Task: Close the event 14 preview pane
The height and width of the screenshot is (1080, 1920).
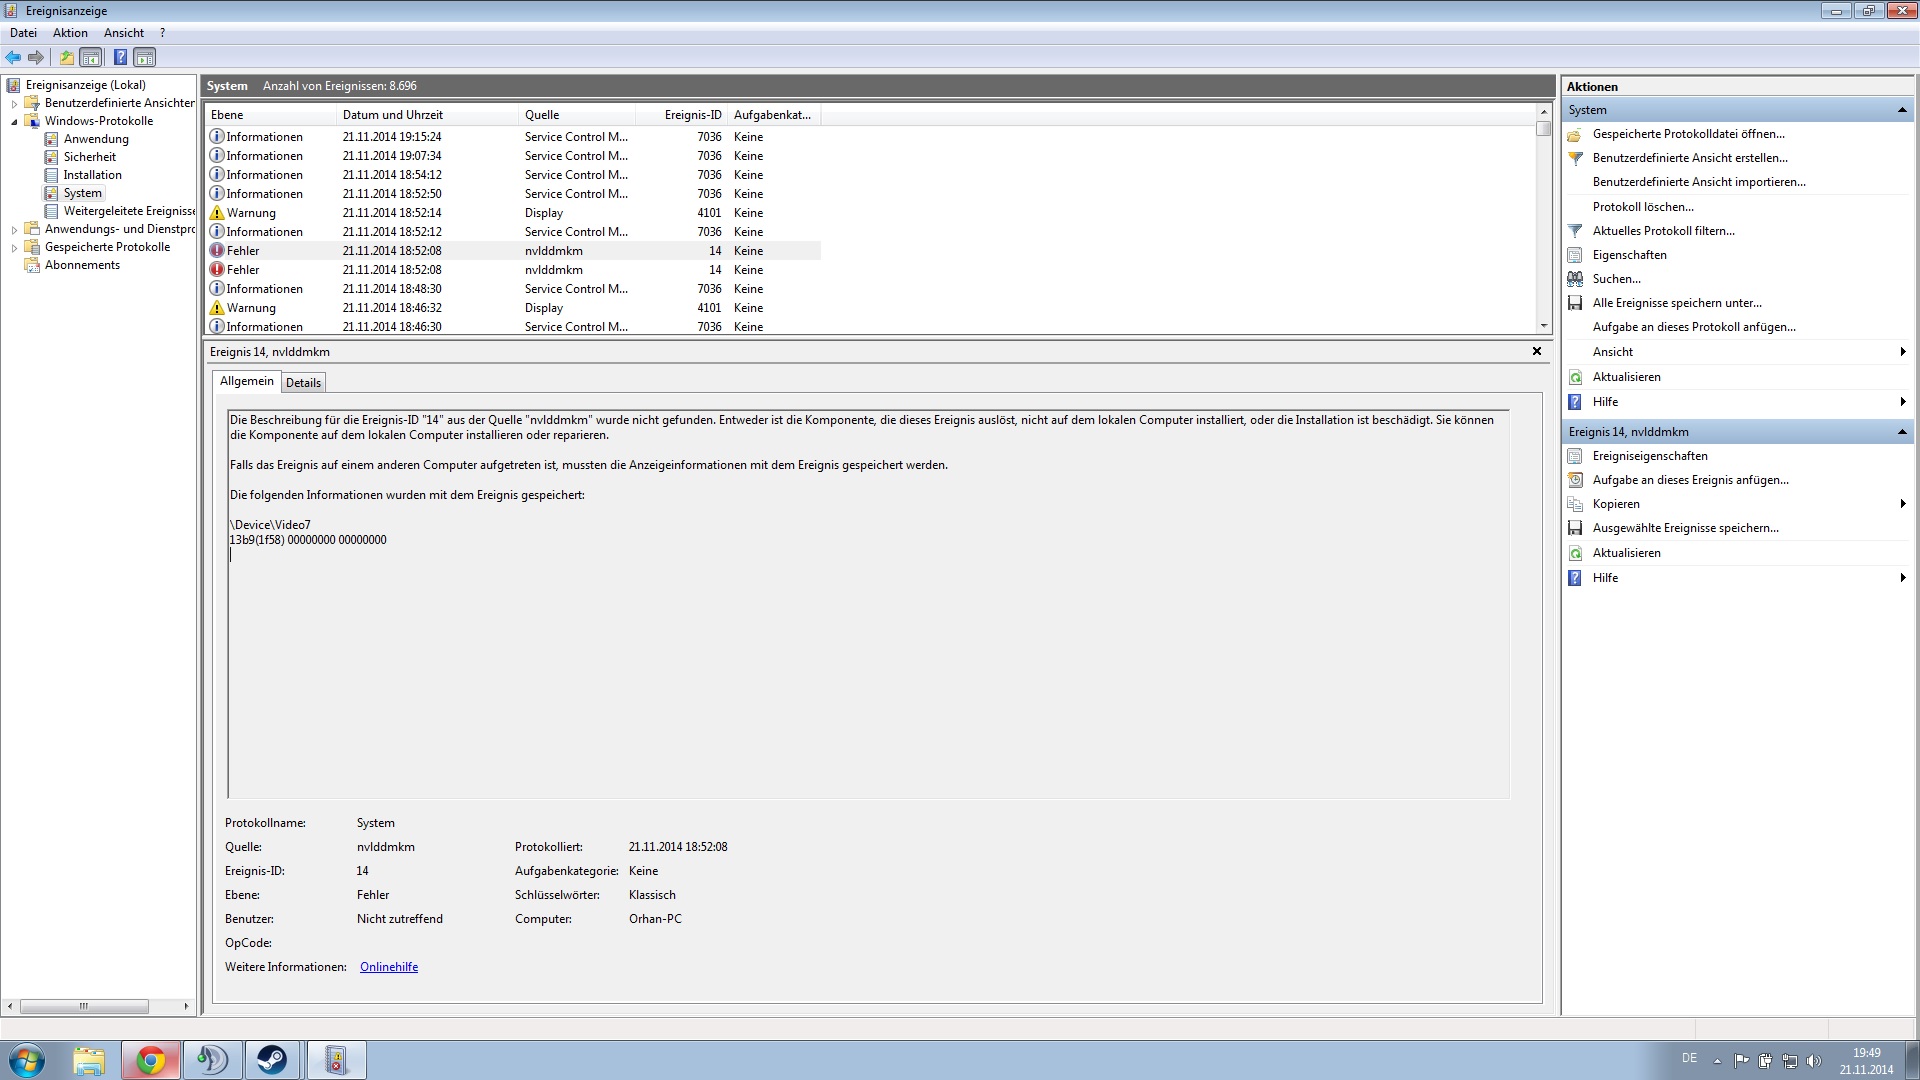Action: click(1537, 351)
